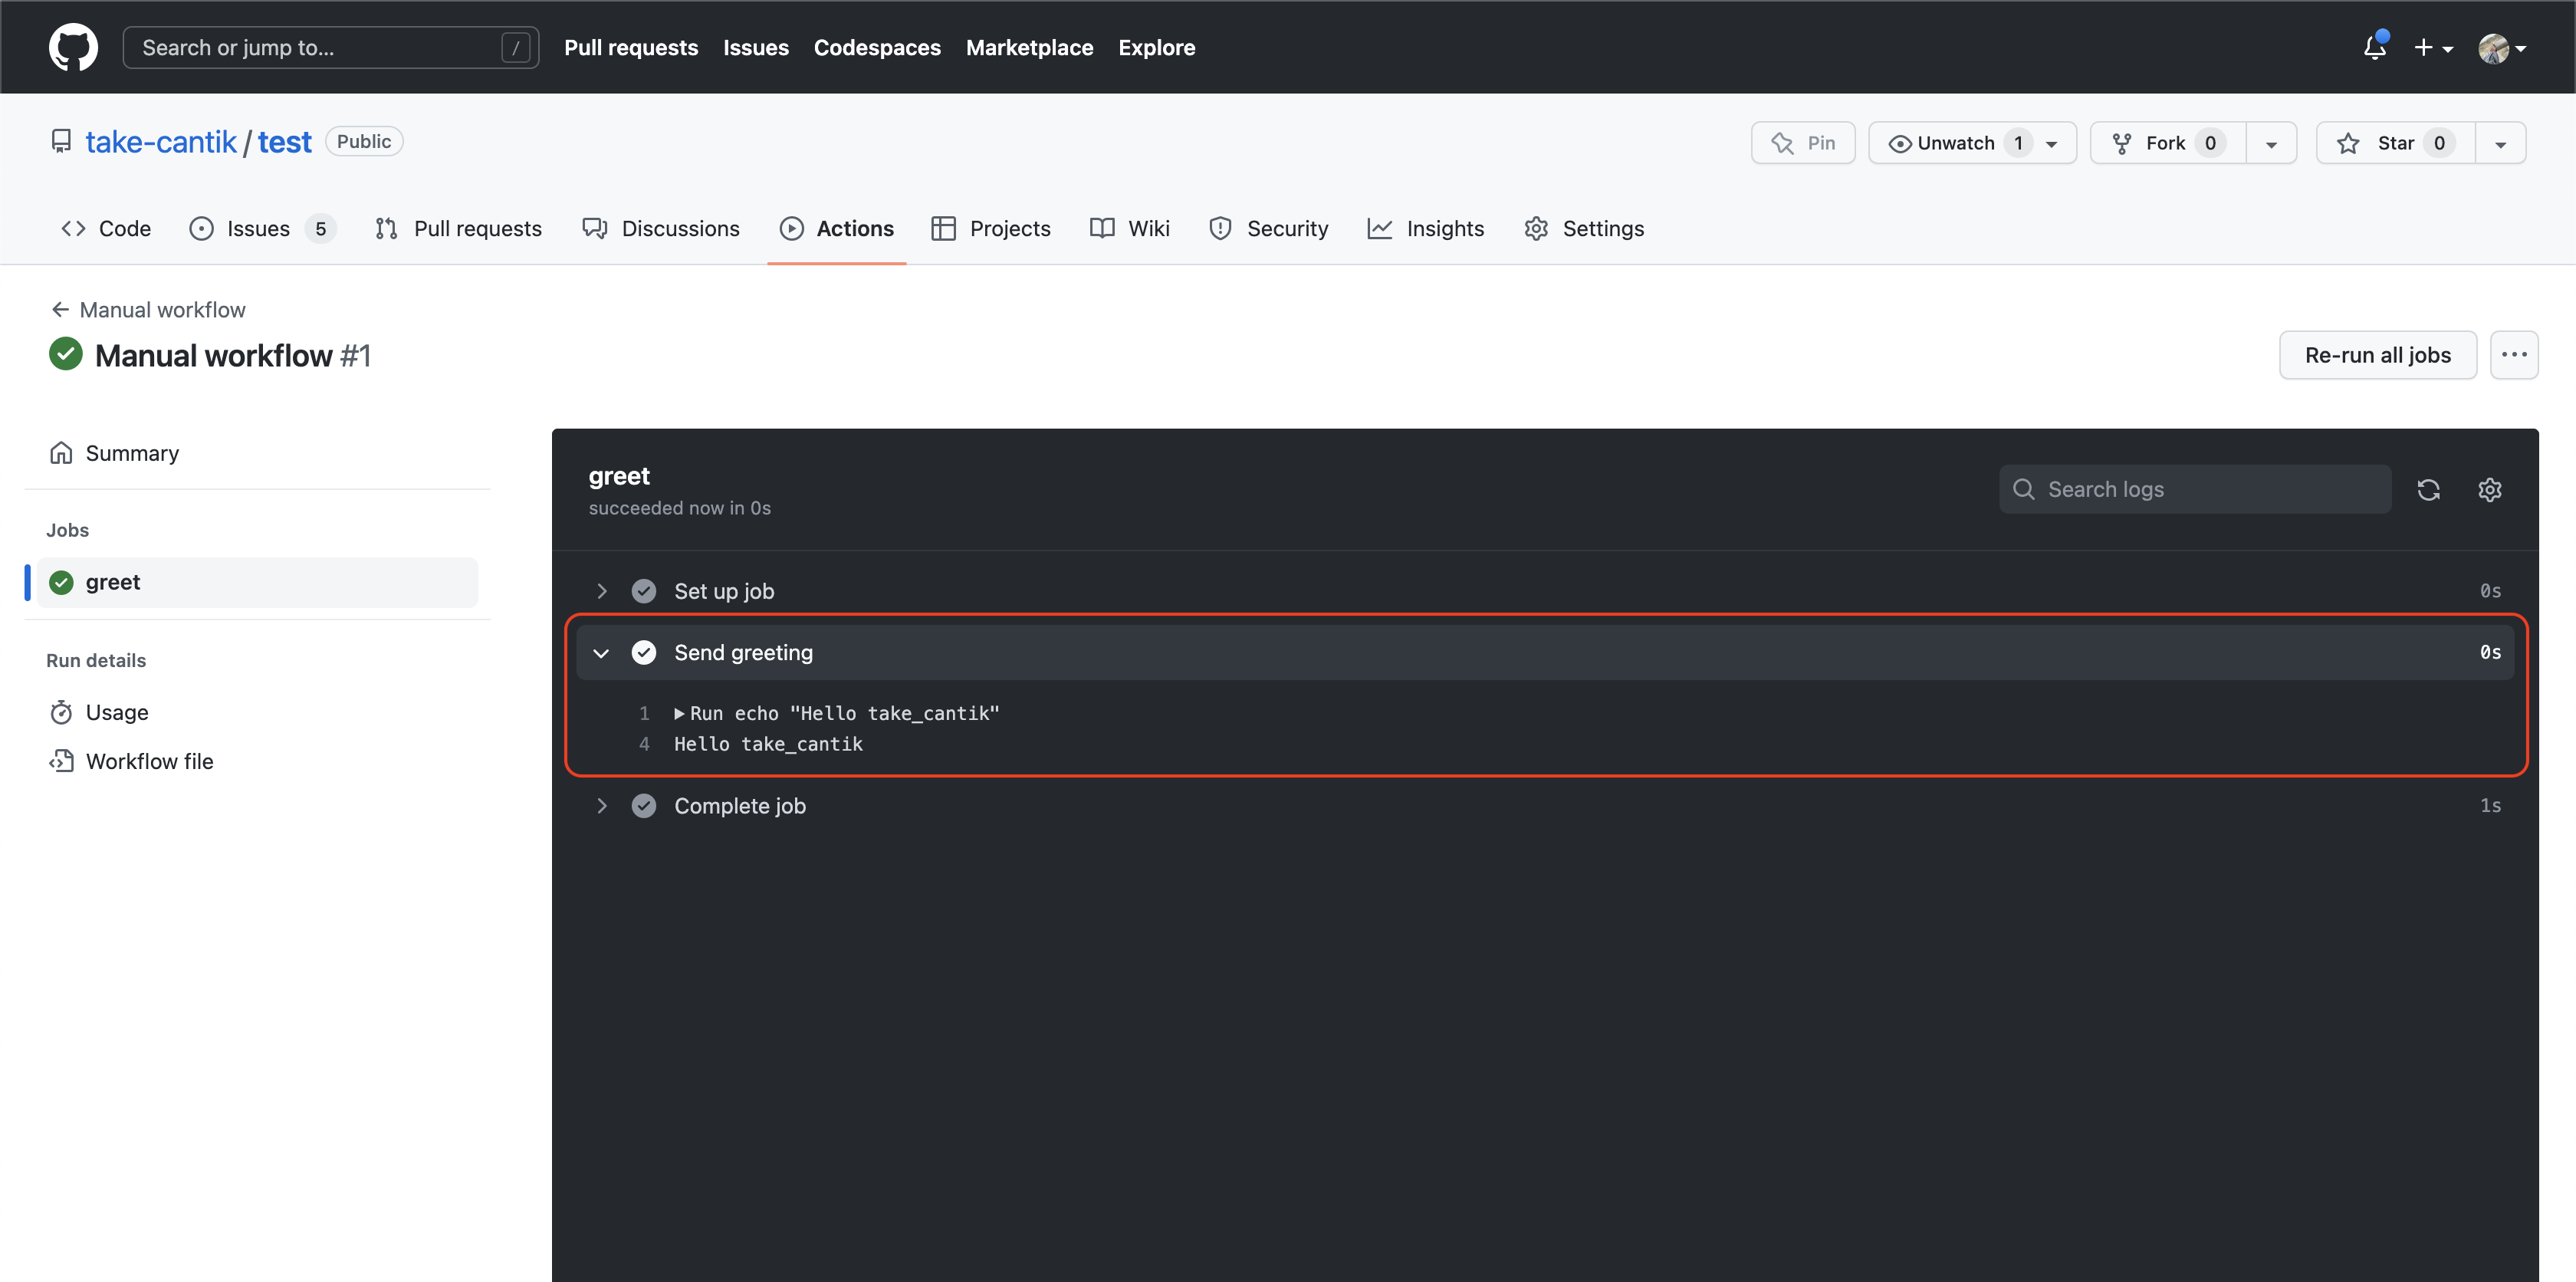
Task: Toggle Unwatch for this repository
Action: point(1955,143)
